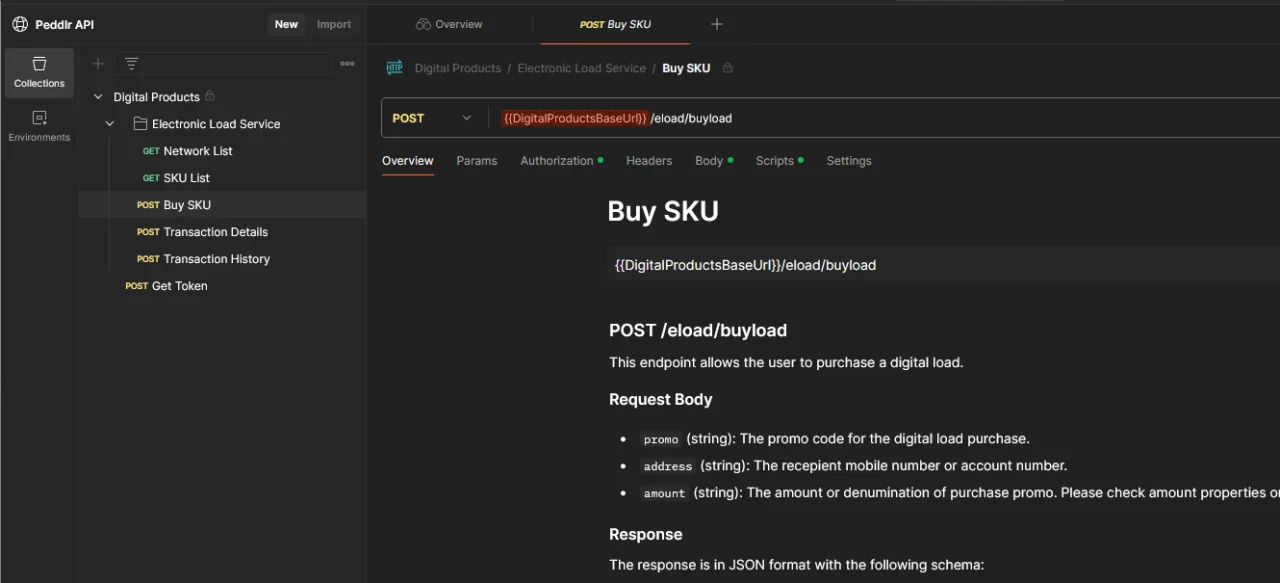Collapse the Digital Products collection

[x=98, y=97]
